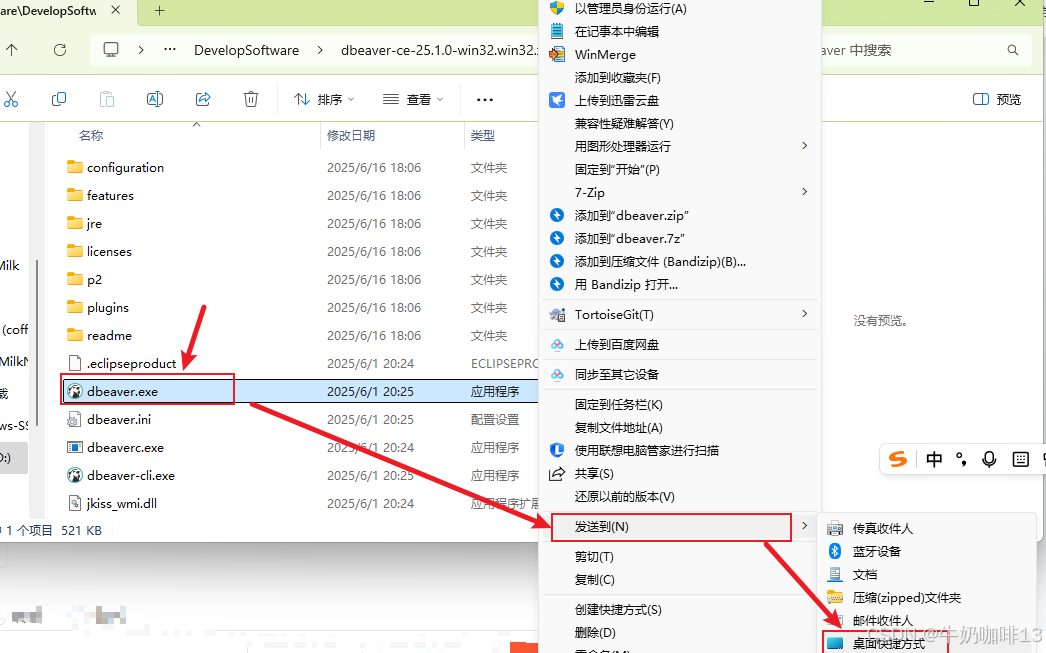Image resolution: width=1046 pixels, height=653 pixels.
Task: Sort files by 修改日期 column header
Action: (351, 135)
